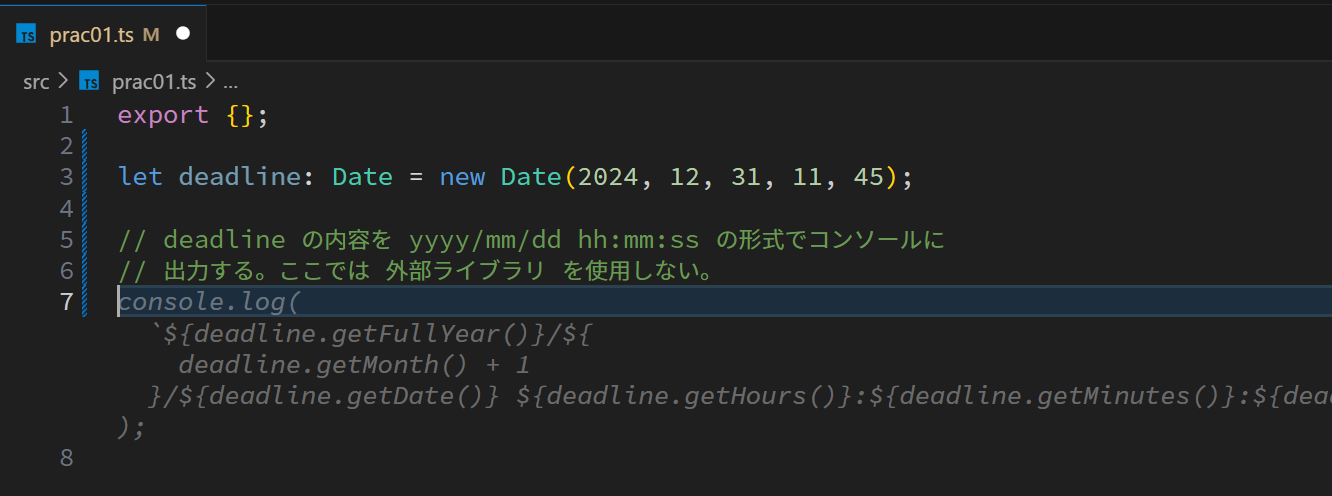Click the unsaved changes dot on the tab
The image size is (1332, 496).
(182, 34)
